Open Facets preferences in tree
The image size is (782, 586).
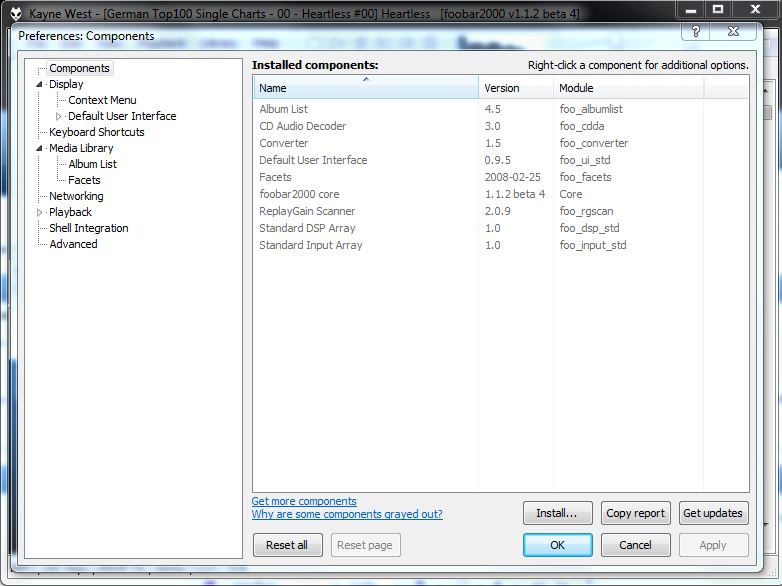(84, 180)
